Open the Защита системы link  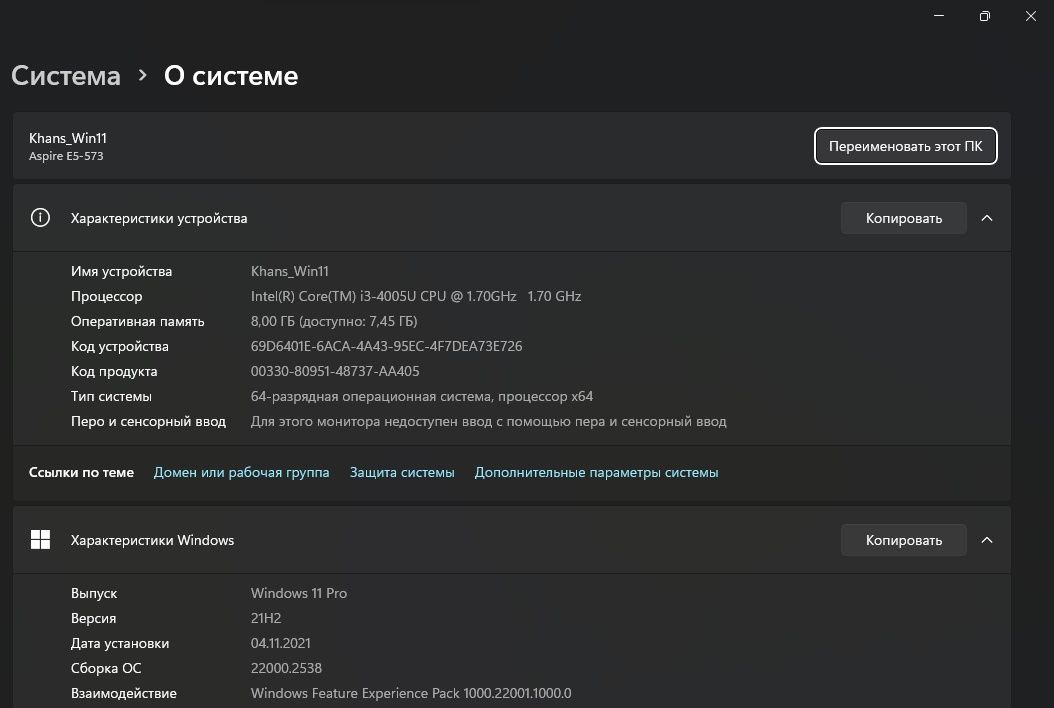(x=402, y=472)
